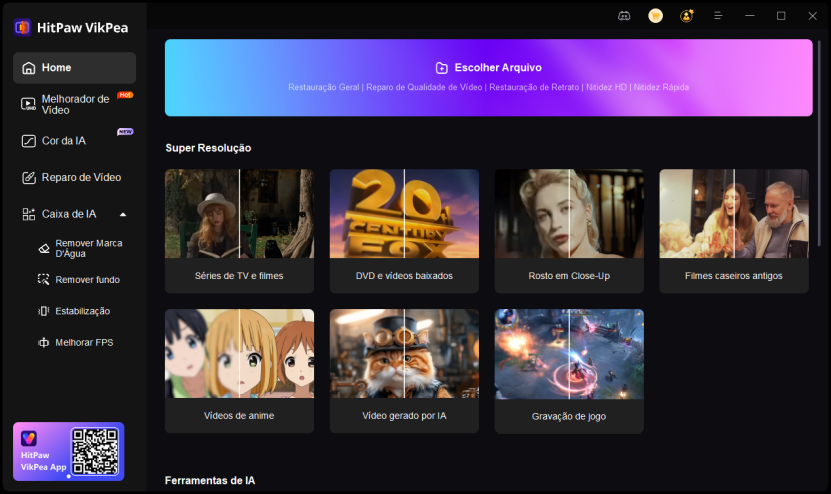Click the 'Super Resolução' heading

pyautogui.click(x=208, y=148)
